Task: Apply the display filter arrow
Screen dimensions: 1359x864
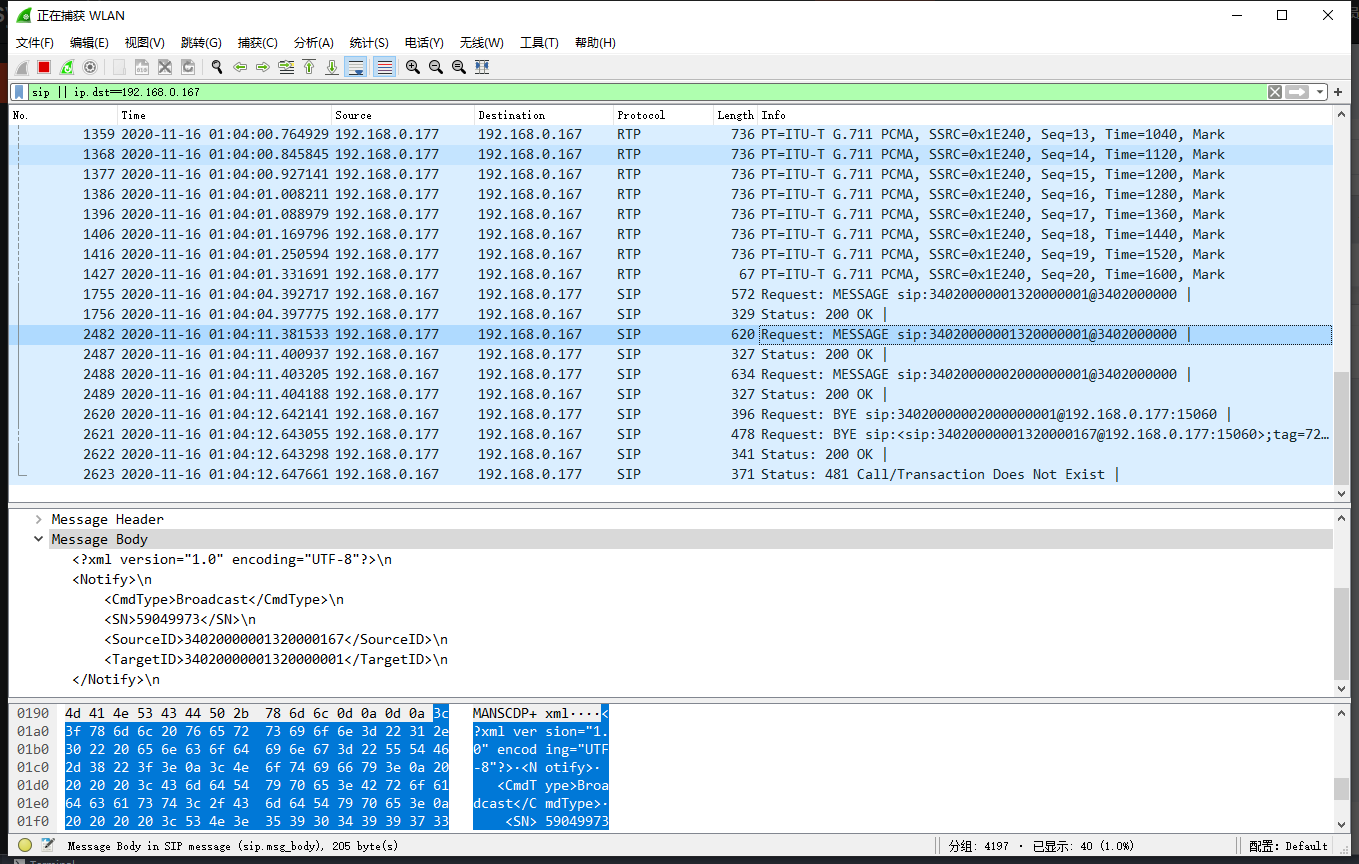Action: pyautogui.click(x=1297, y=92)
